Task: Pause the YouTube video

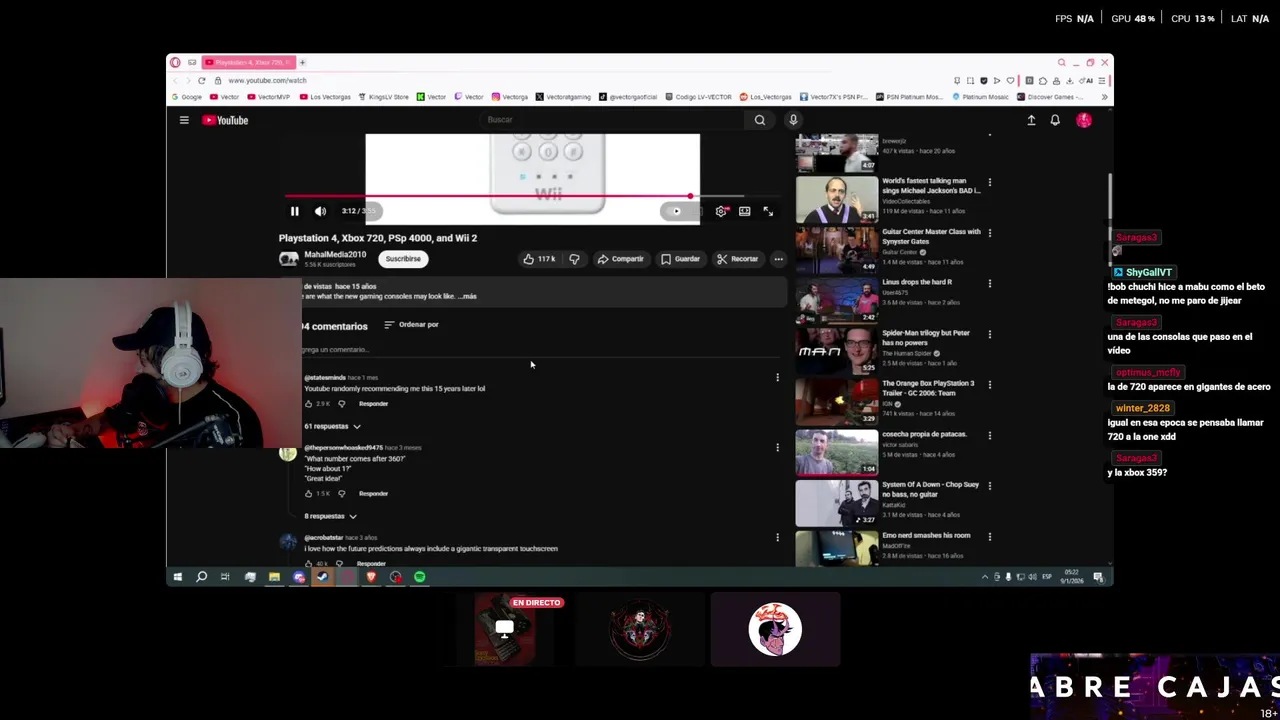Action: point(294,211)
